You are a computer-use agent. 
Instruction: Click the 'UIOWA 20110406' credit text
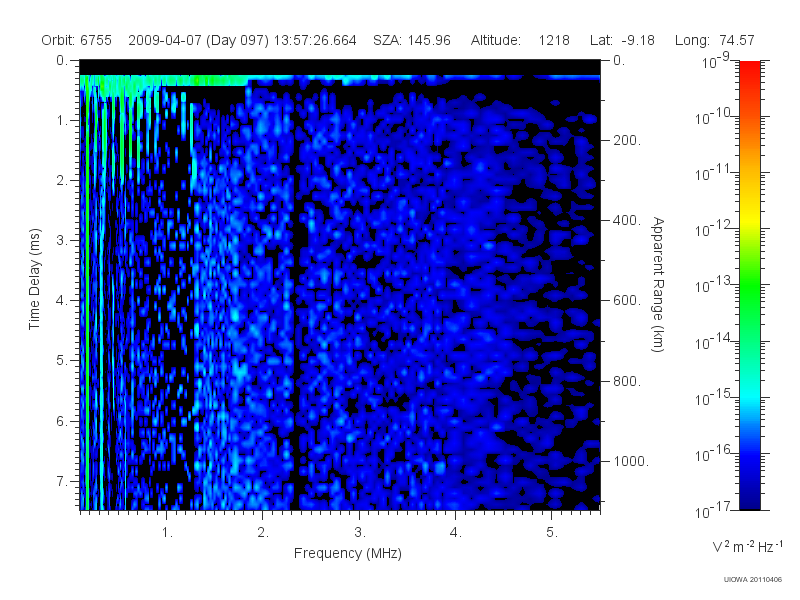point(753,580)
